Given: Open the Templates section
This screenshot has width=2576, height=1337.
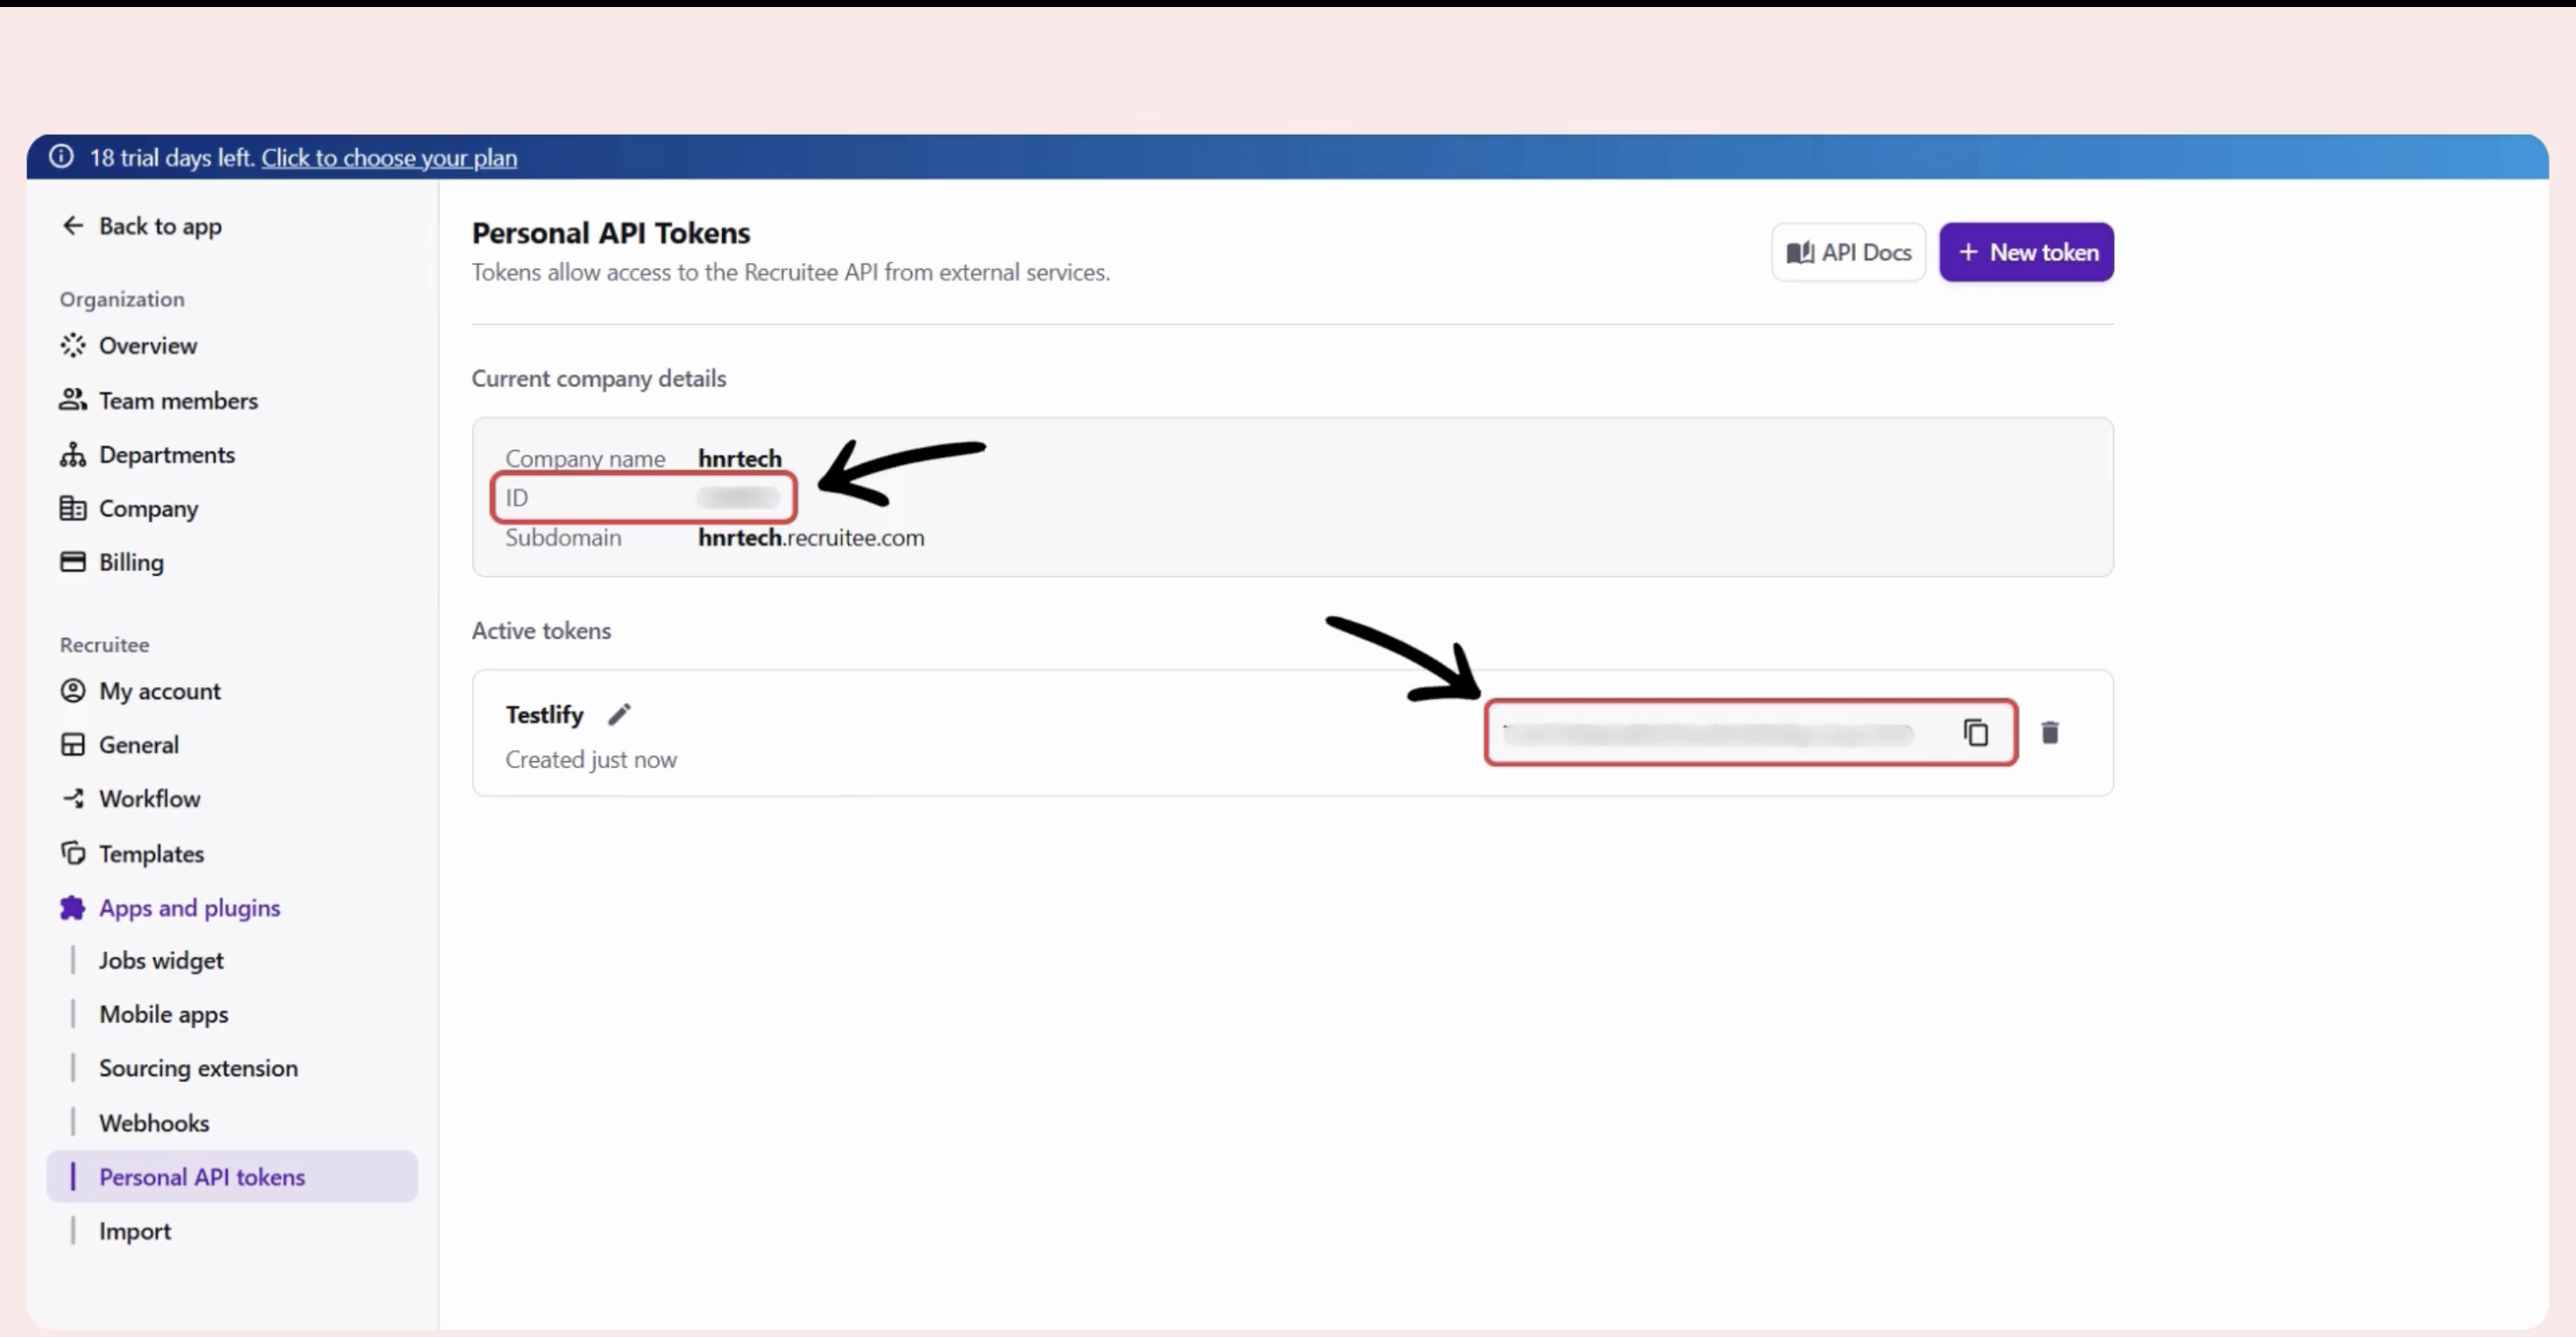Looking at the screenshot, I should click(151, 854).
